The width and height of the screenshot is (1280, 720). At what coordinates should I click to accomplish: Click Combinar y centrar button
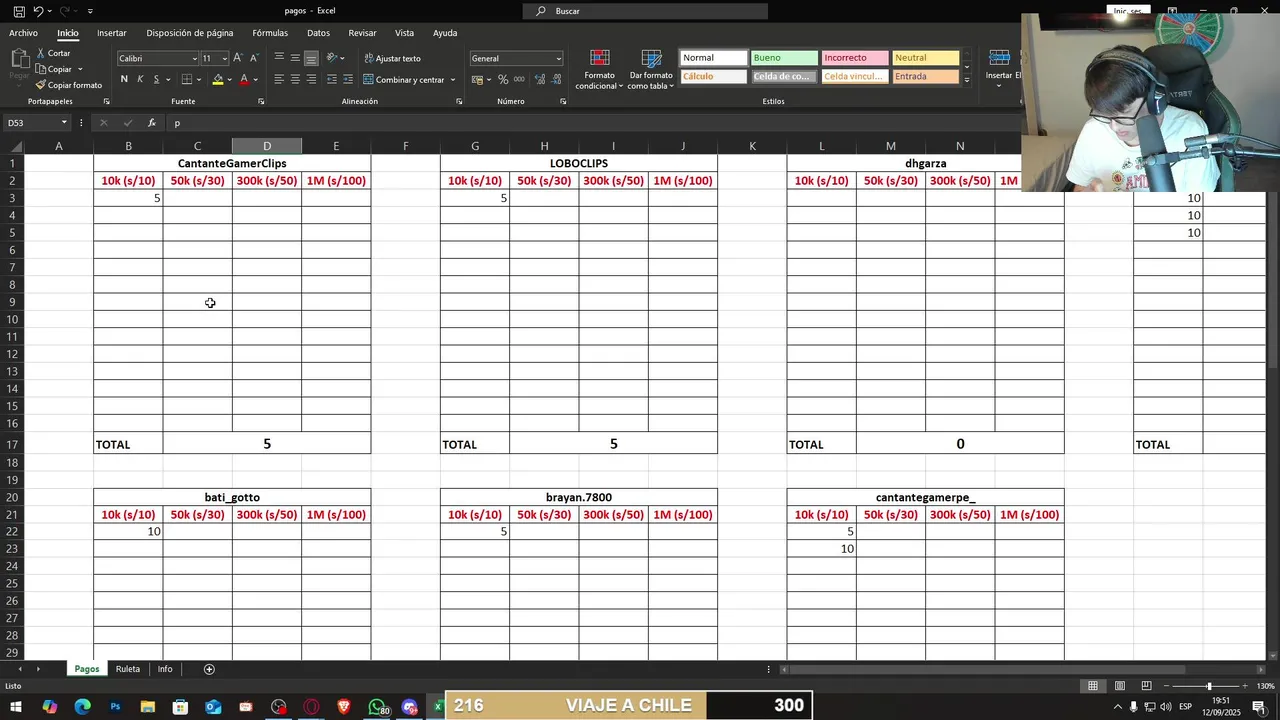[404, 79]
